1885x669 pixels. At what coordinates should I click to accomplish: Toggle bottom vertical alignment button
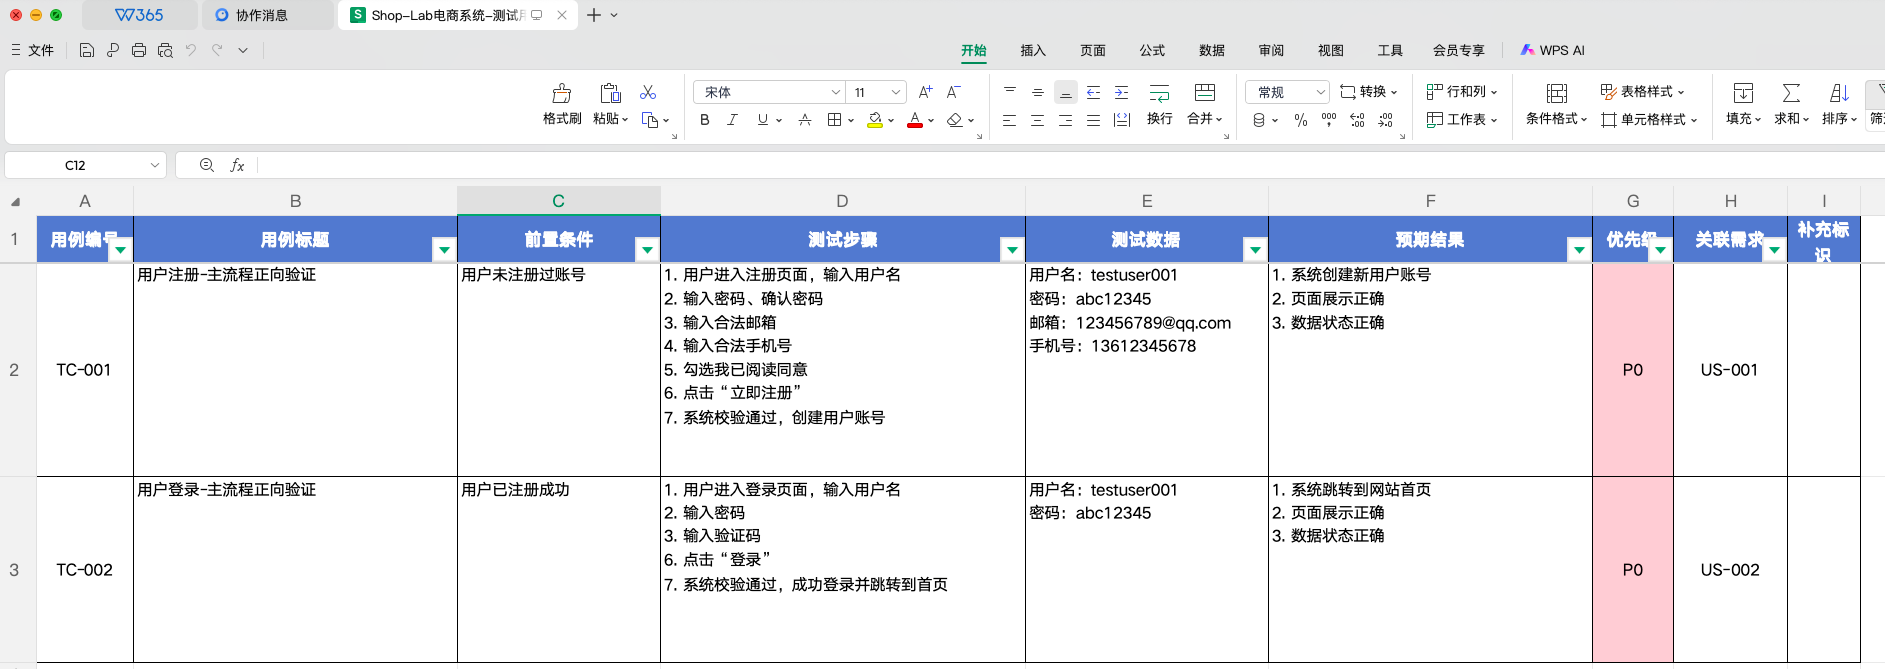click(x=1066, y=92)
